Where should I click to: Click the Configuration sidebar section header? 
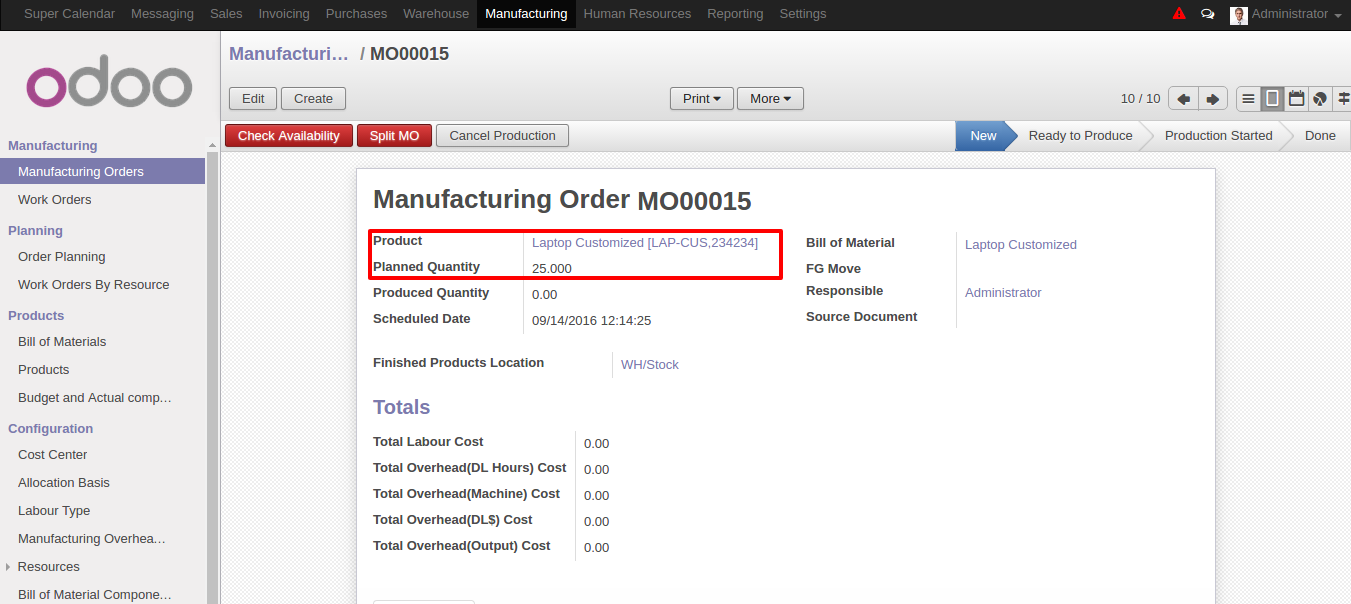pos(50,429)
